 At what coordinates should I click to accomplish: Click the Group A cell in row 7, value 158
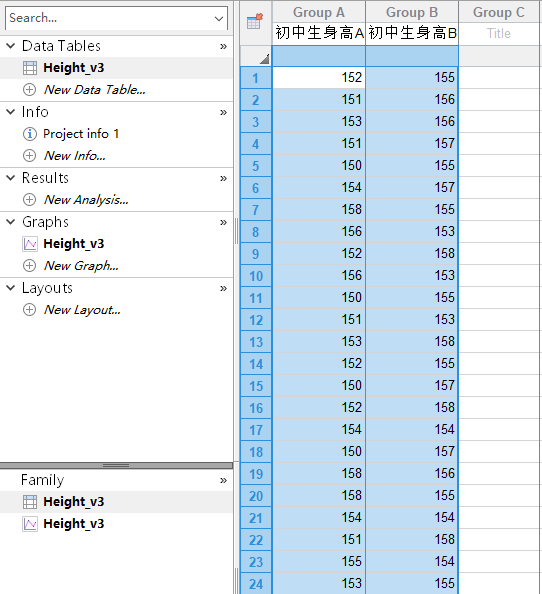[x=319, y=209]
